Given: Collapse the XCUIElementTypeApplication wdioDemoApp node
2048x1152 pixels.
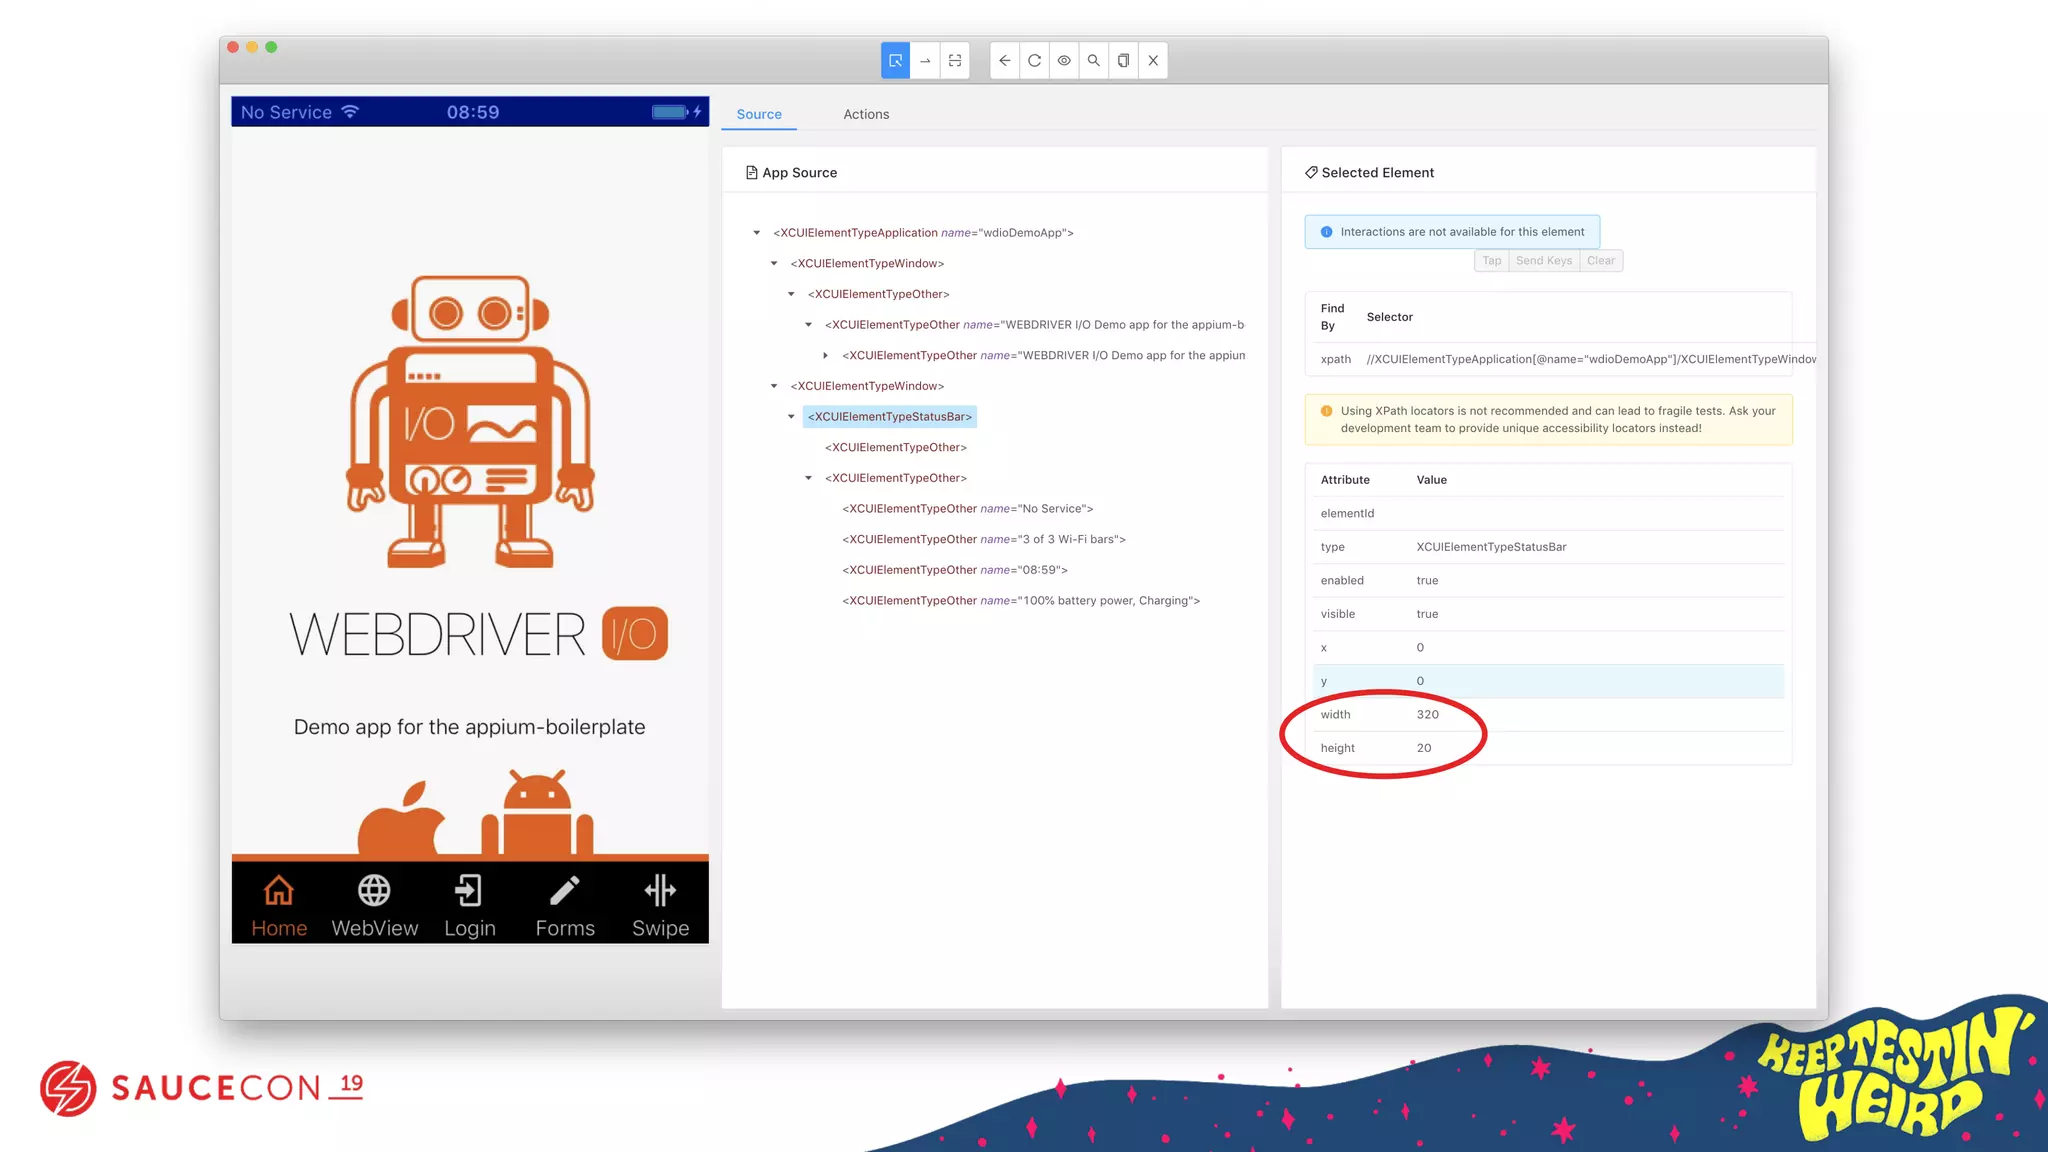Looking at the screenshot, I should 757,233.
